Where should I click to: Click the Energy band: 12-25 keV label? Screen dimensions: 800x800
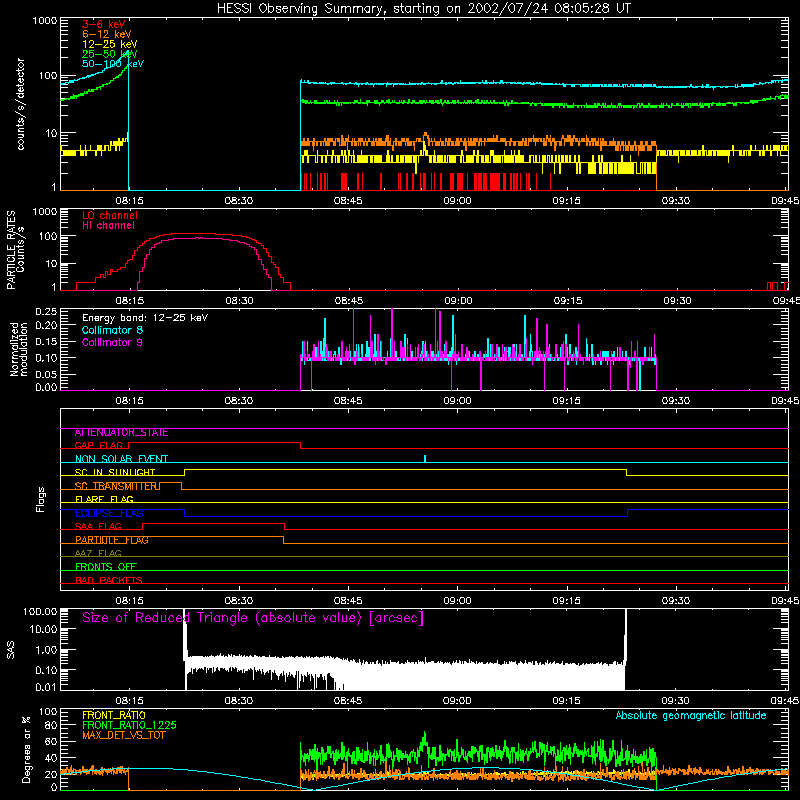tap(145, 318)
